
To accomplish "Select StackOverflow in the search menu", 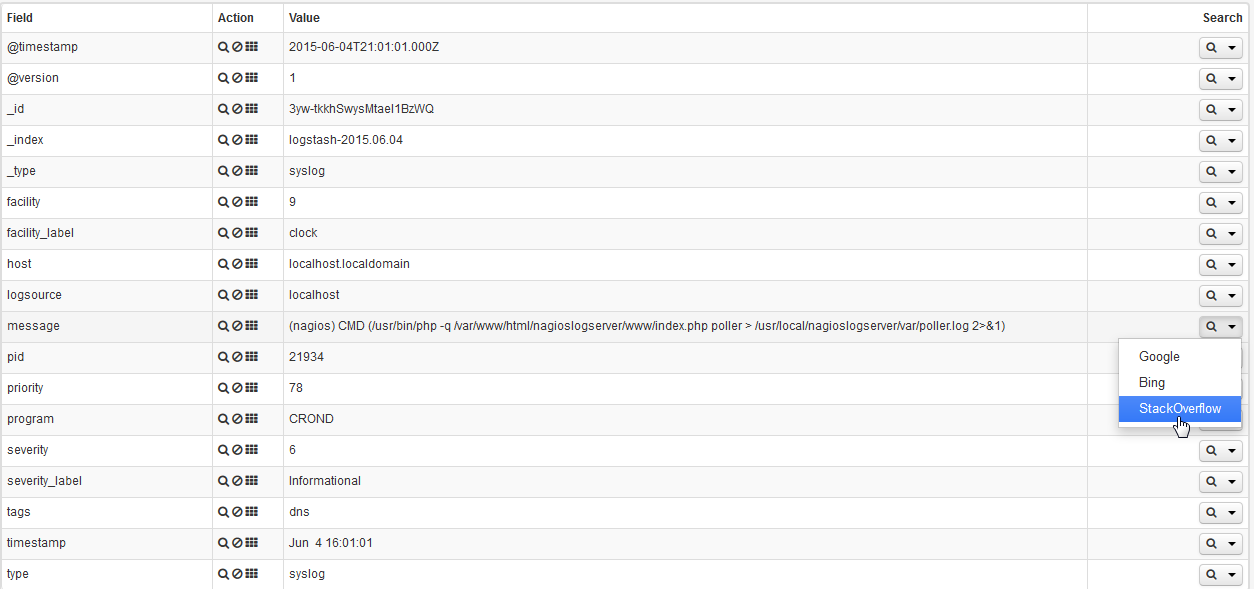I will [x=1180, y=409].
